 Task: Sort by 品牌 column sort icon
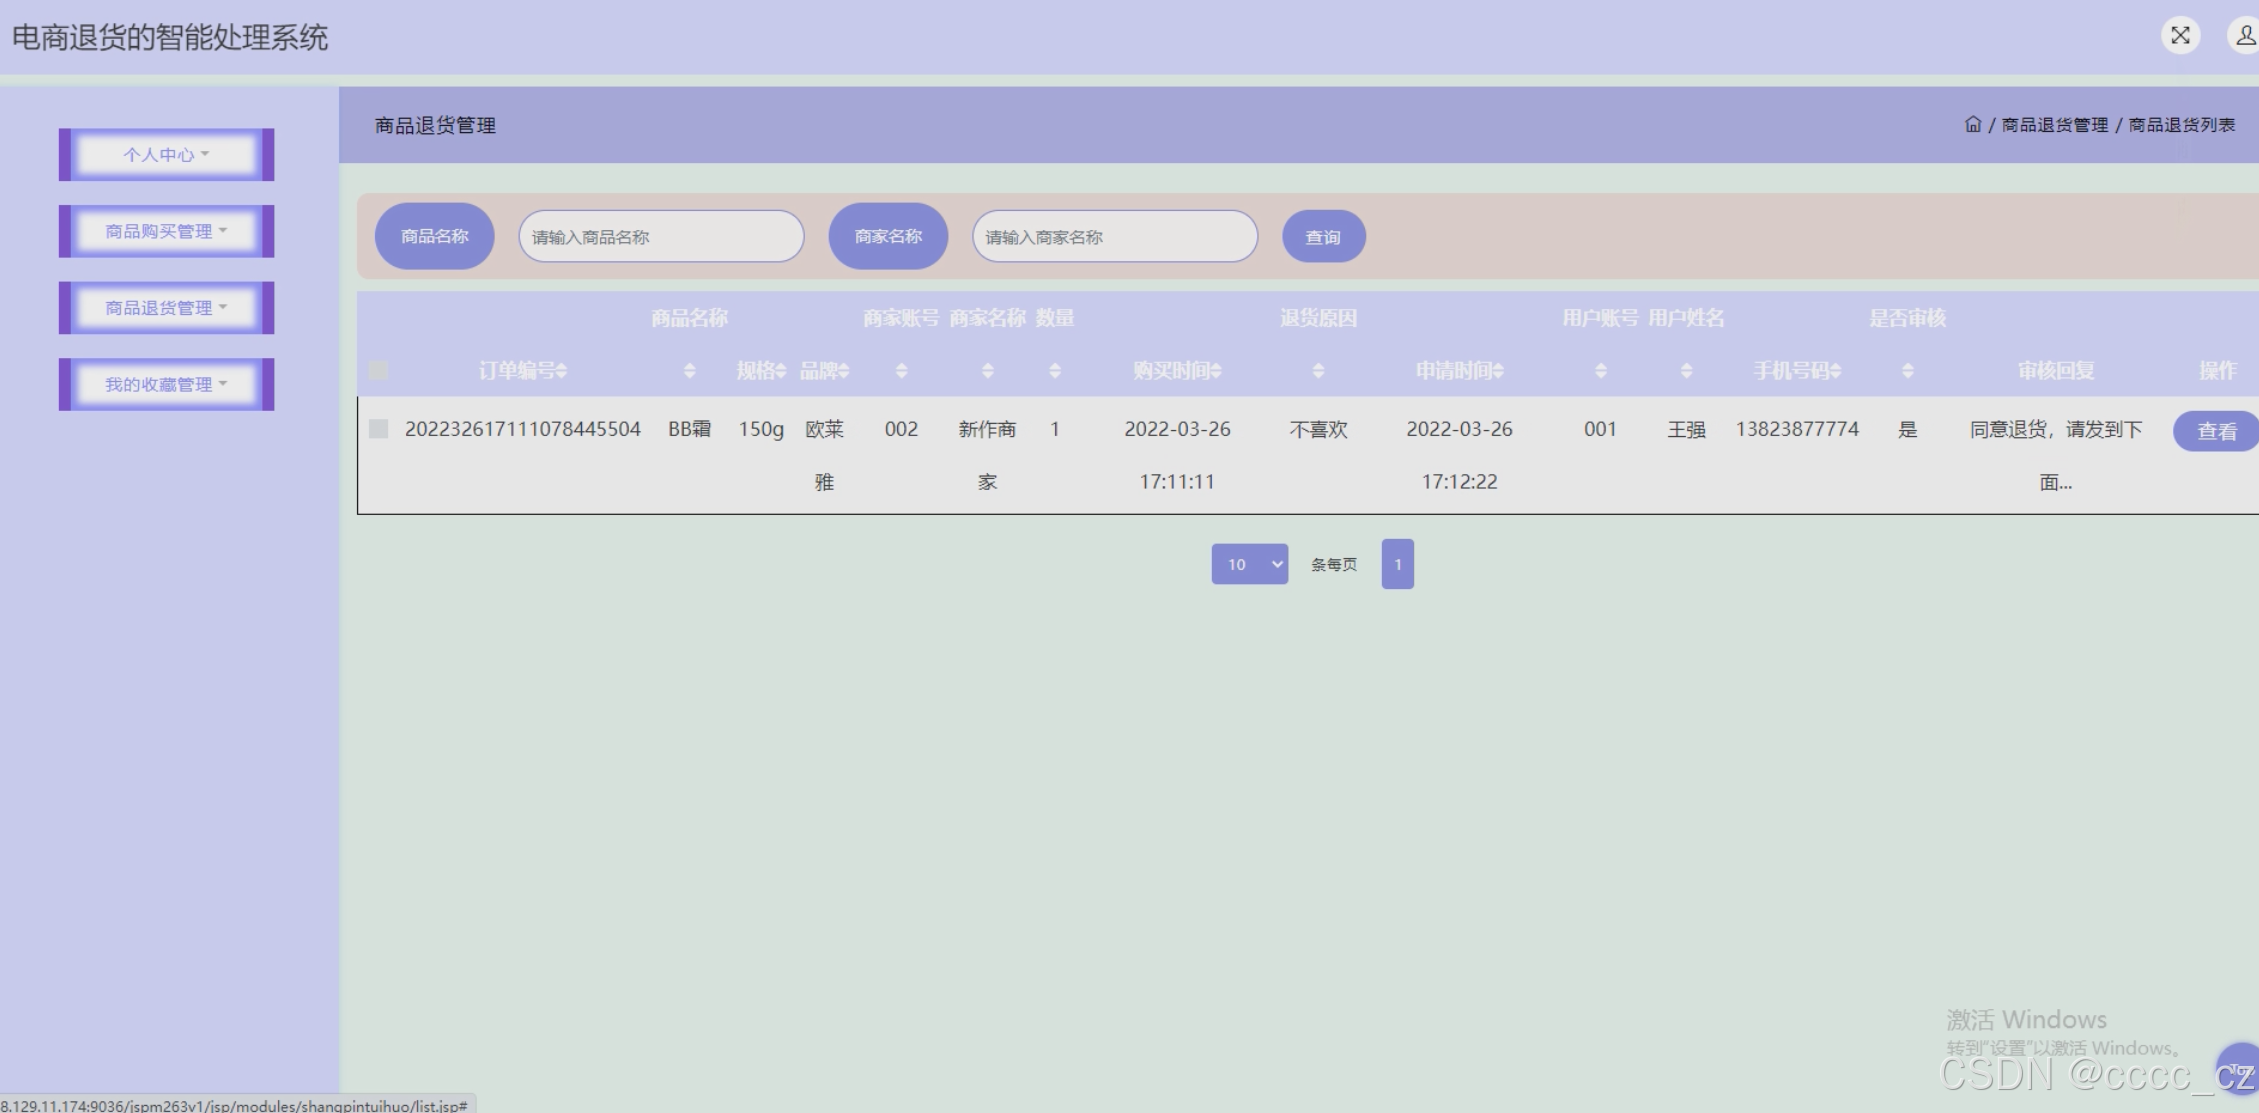844,371
